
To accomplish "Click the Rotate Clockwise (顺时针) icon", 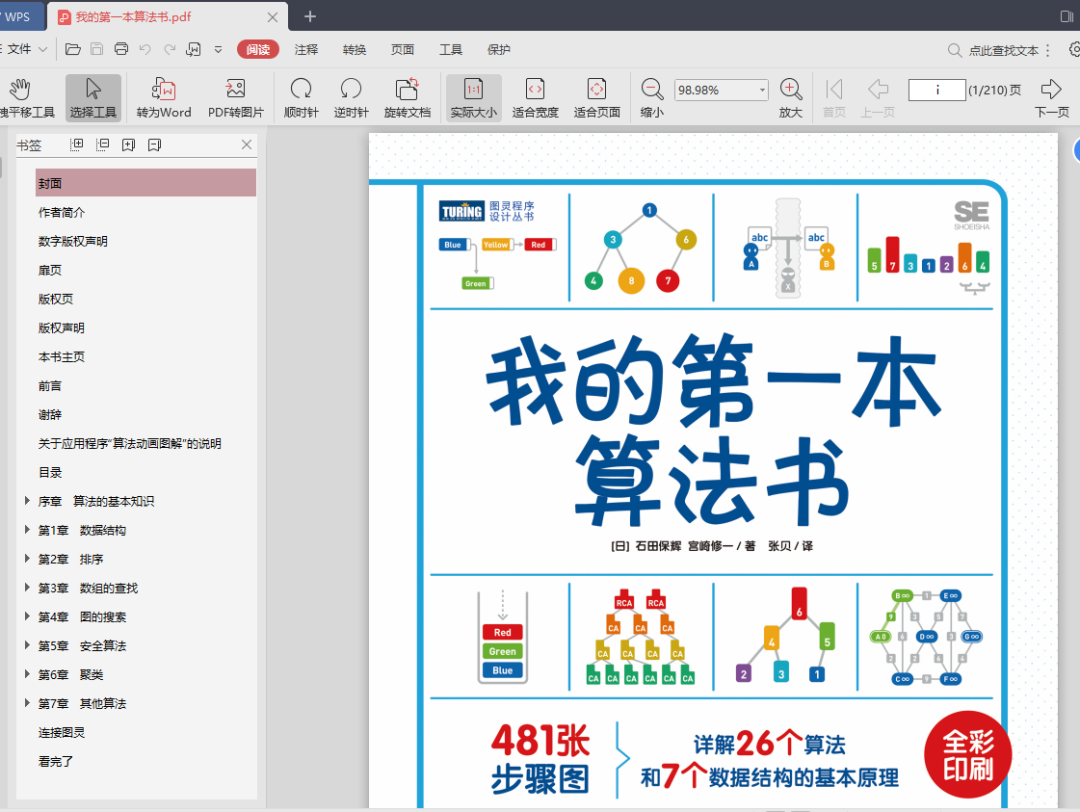I will click(300, 89).
